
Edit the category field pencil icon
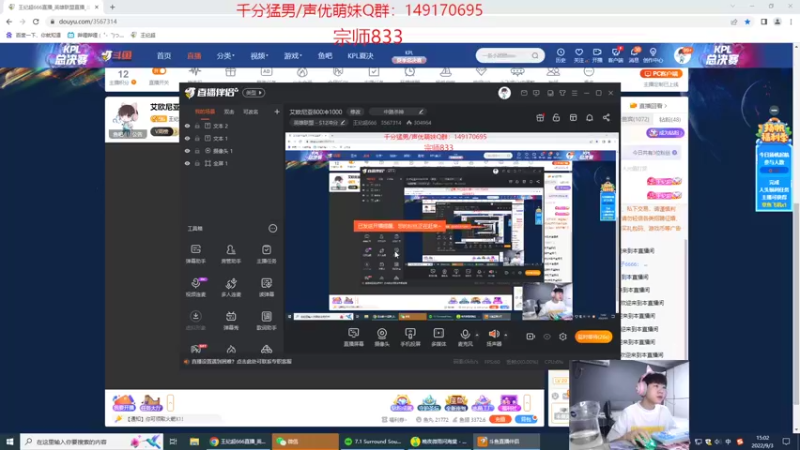pyautogui.click(x=343, y=123)
